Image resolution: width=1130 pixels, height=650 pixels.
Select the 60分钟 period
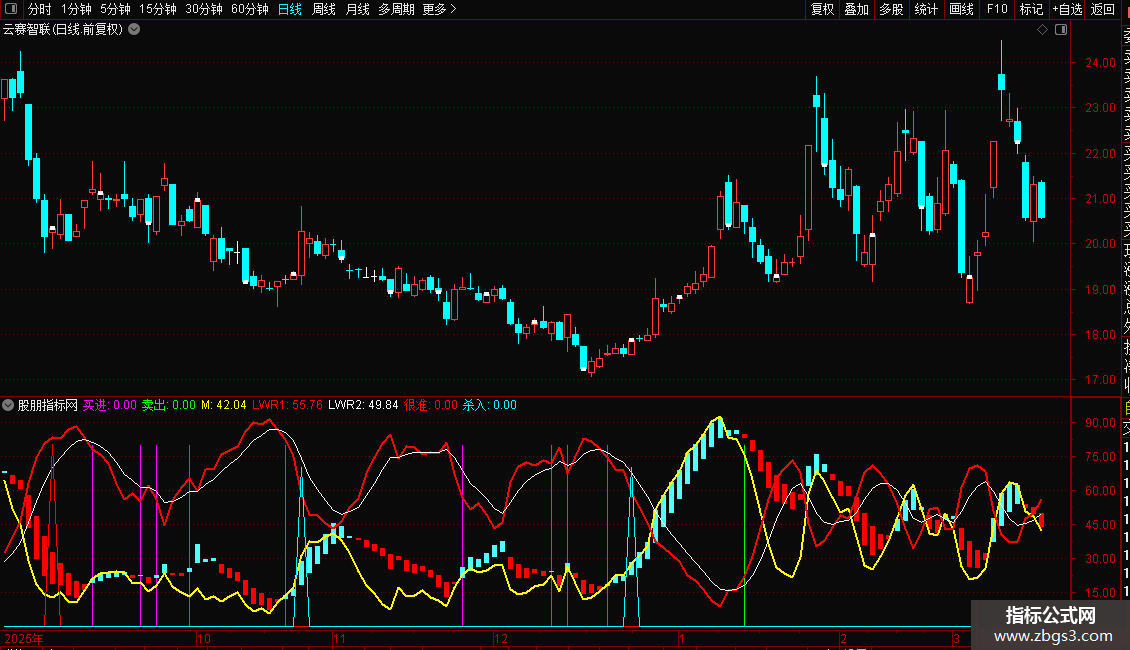tap(250, 9)
